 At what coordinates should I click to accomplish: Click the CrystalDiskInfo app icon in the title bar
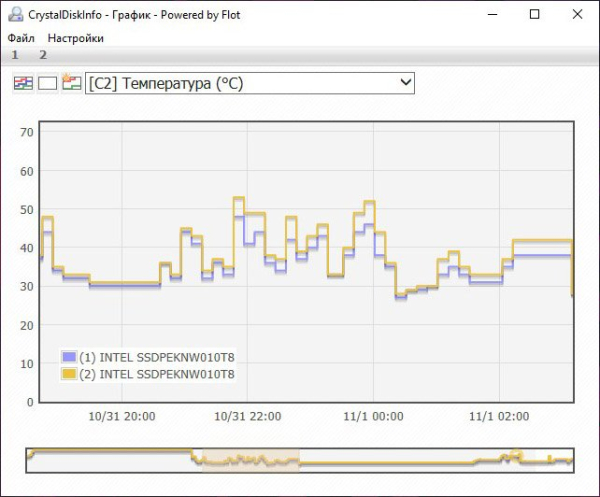tap(16, 15)
